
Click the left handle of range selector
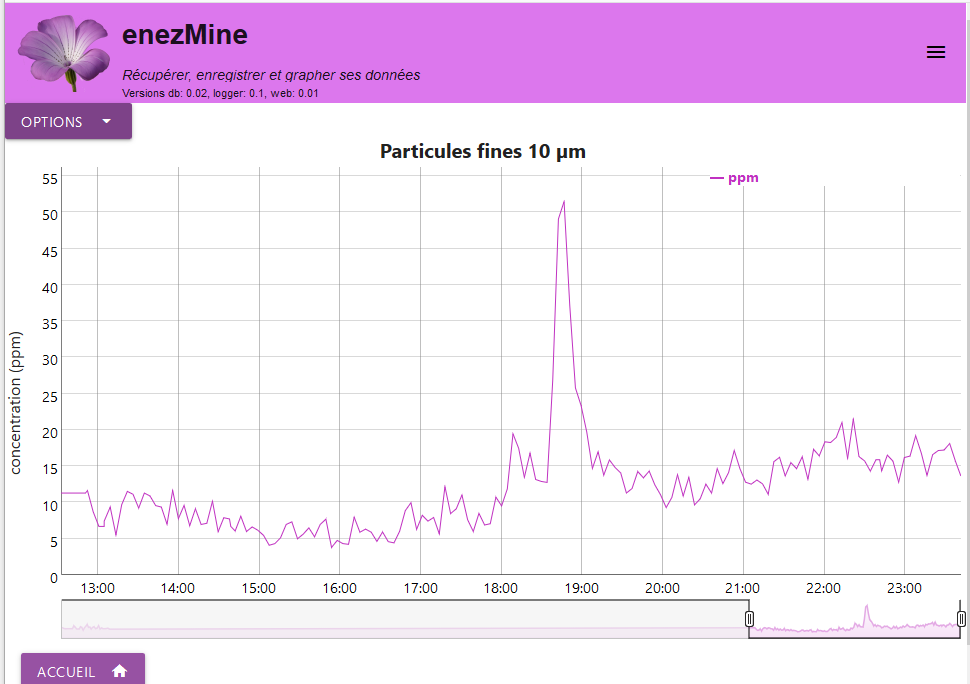click(x=749, y=620)
